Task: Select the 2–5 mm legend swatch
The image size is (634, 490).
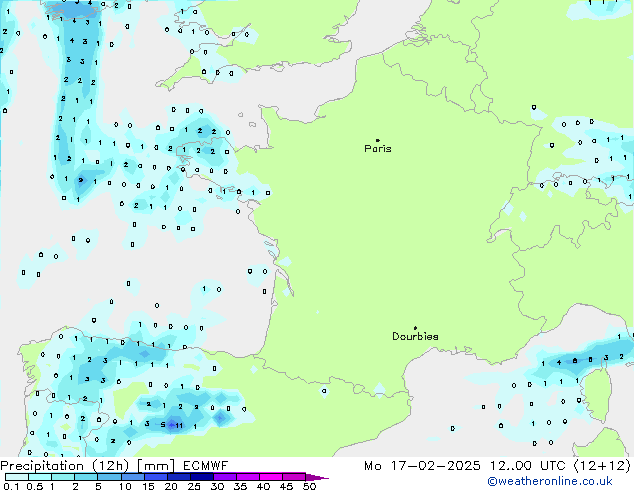Action: click(86, 477)
